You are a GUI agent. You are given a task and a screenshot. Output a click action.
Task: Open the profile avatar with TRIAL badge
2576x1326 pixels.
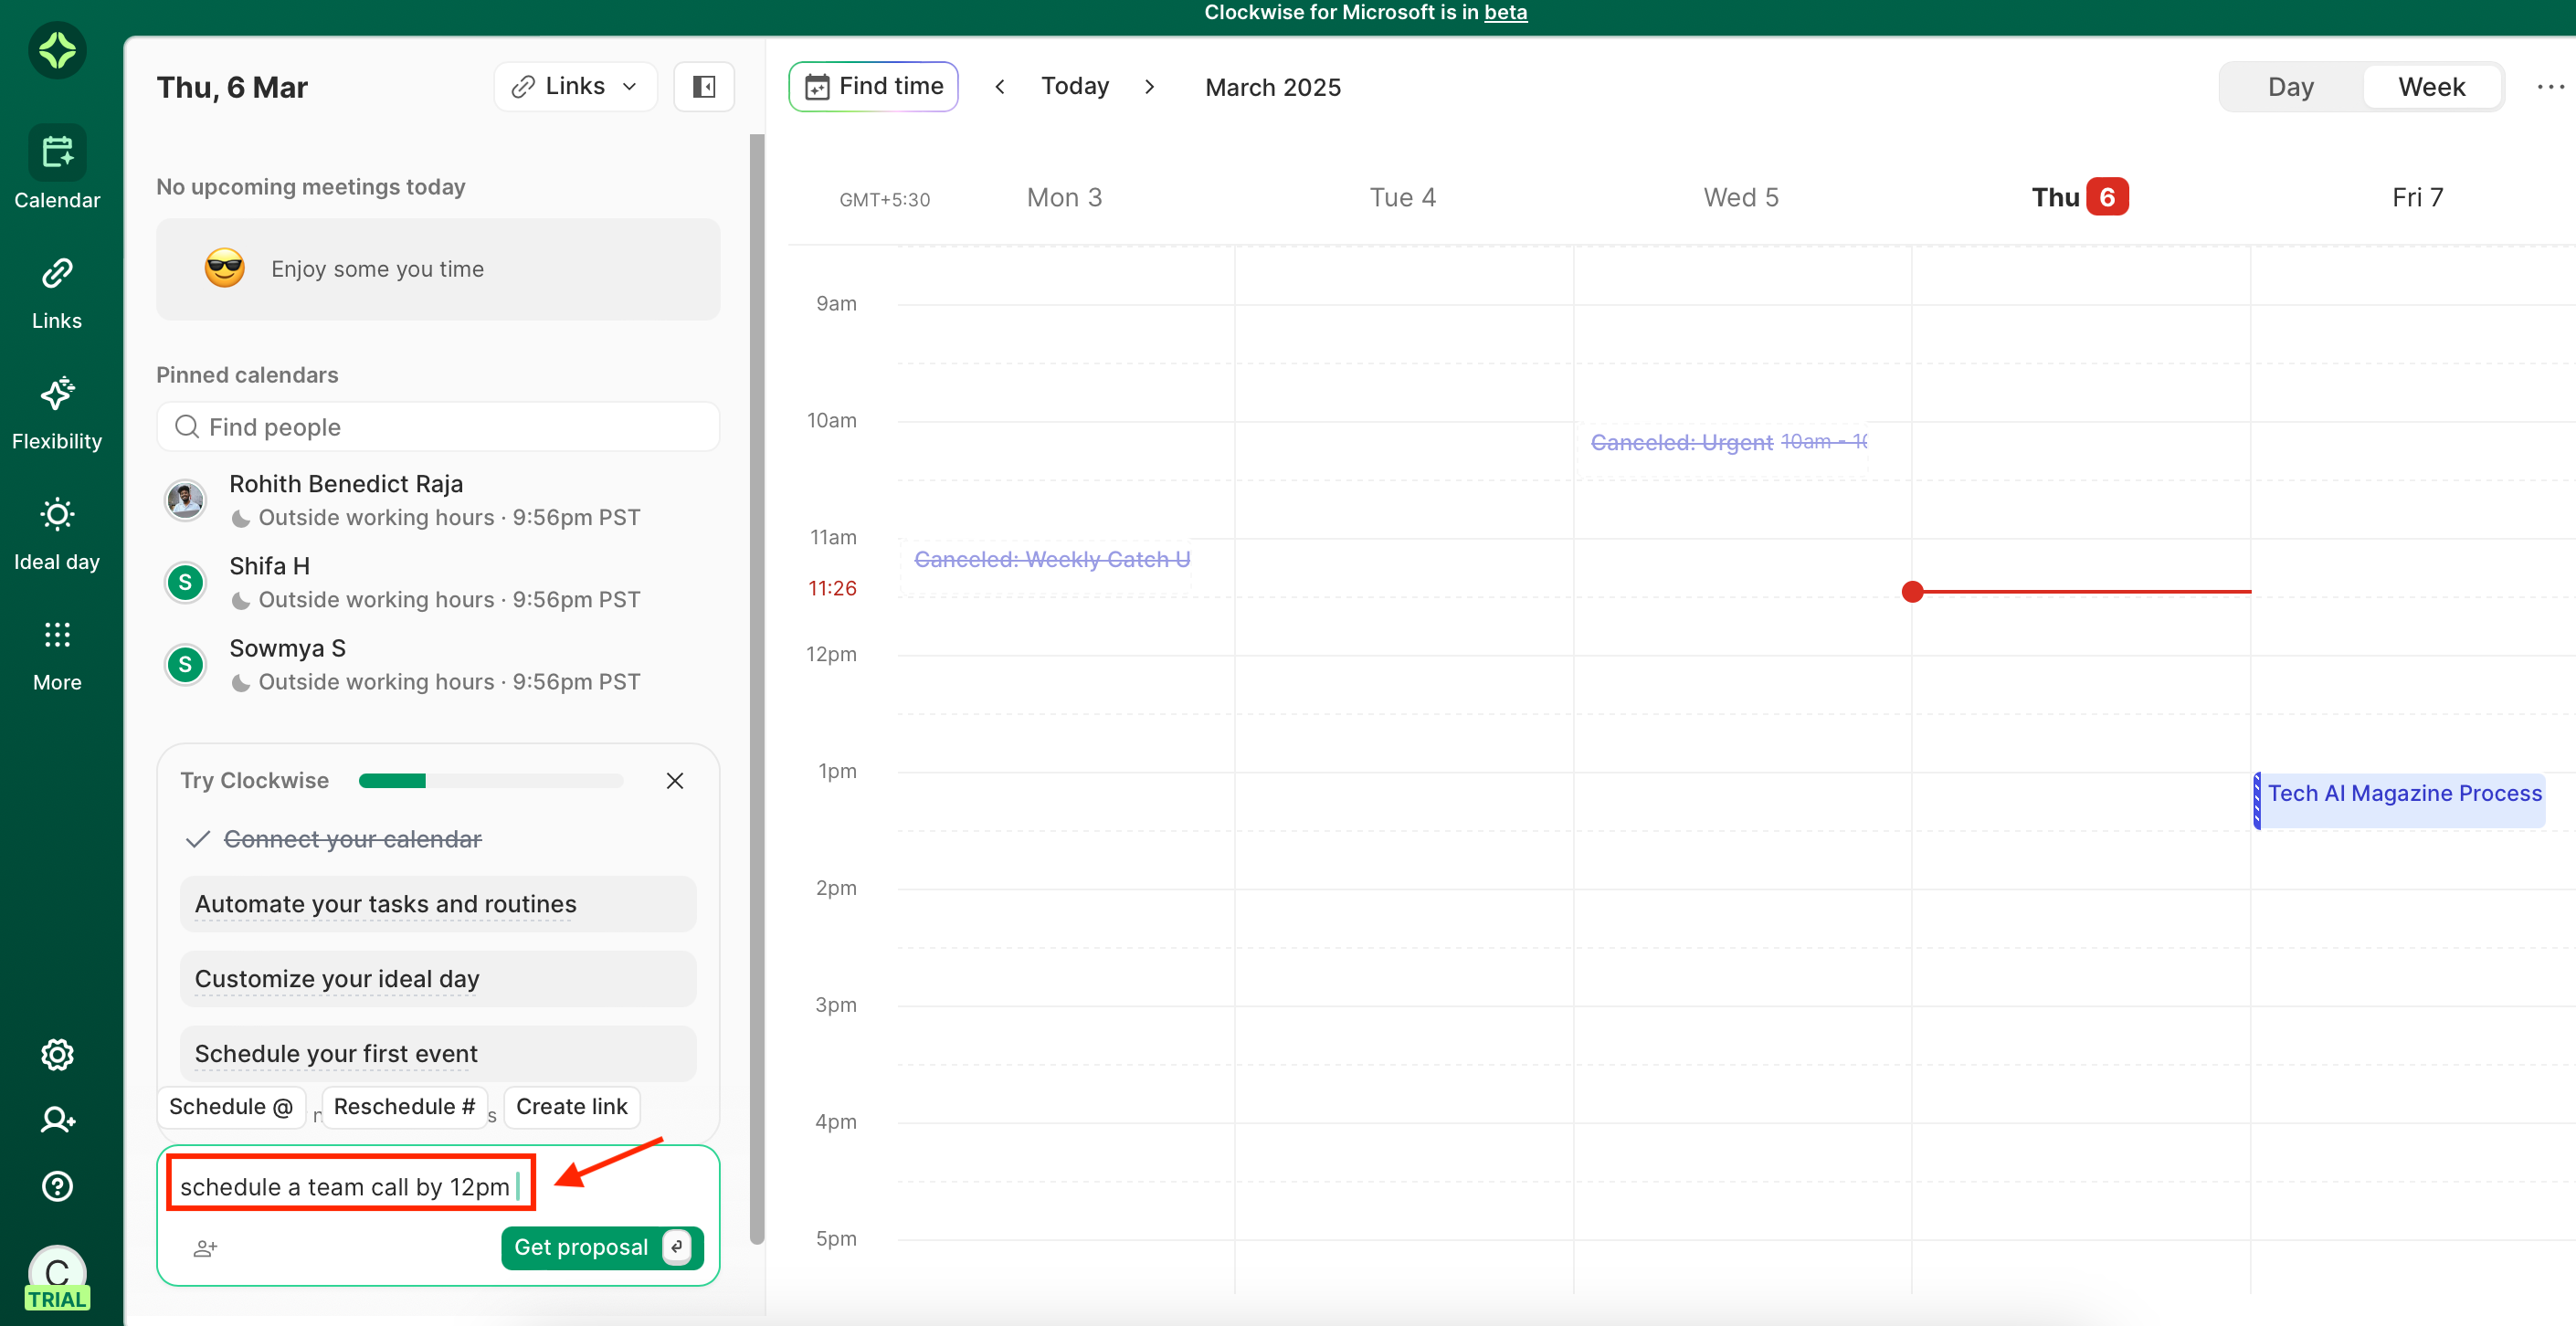point(57,1277)
